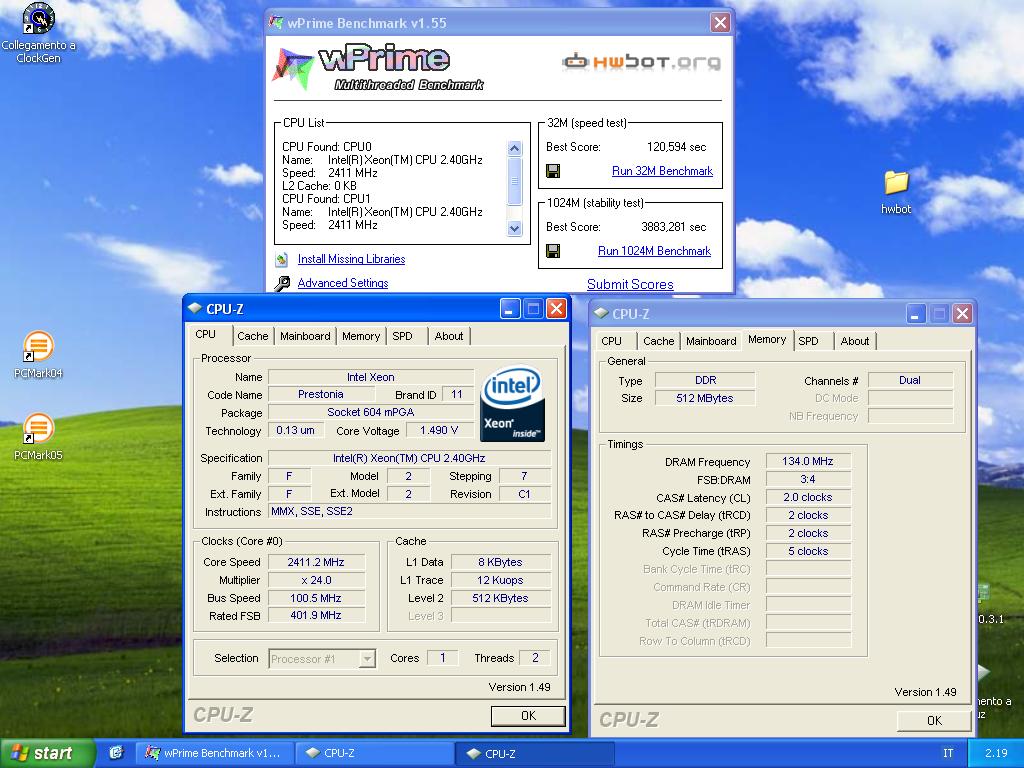This screenshot has width=1024, height=768.
Task: Minimize the left CPU-Z window
Action: (510, 309)
